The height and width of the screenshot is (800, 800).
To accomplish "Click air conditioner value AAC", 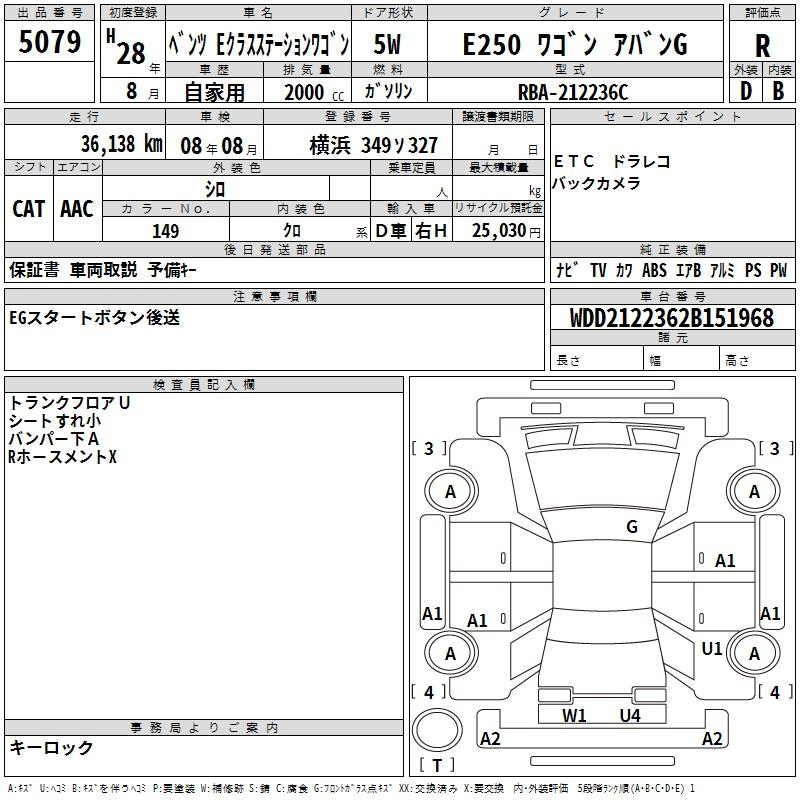I will (x=77, y=209).
